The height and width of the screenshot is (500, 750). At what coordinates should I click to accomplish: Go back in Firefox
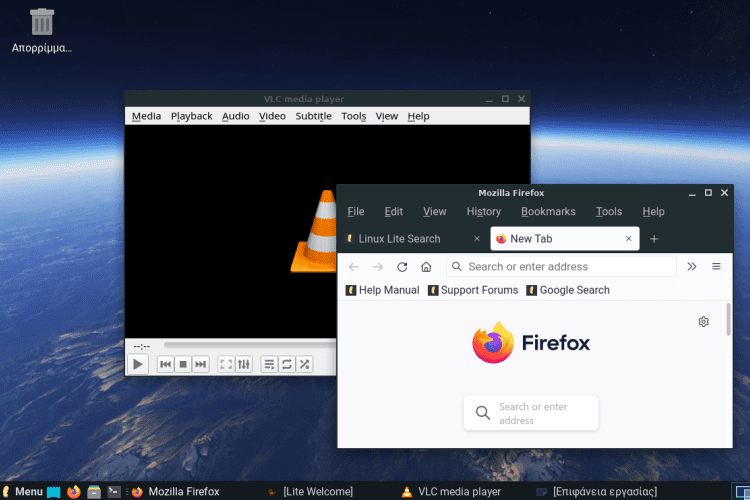[353, 267]
